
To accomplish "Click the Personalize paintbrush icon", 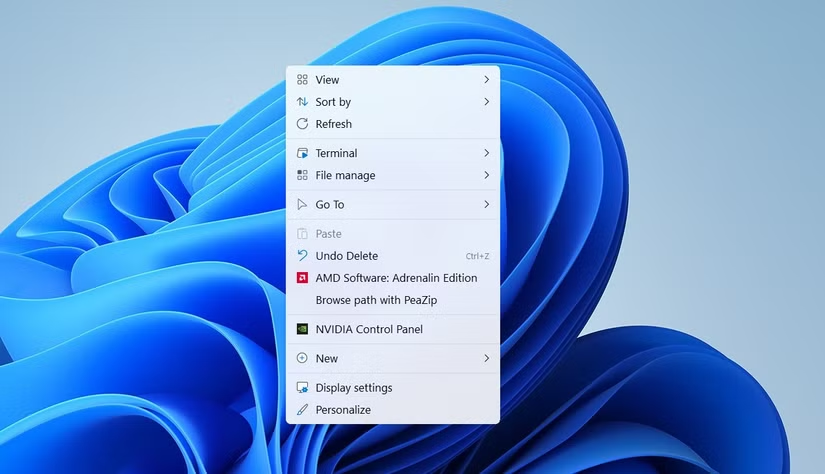I will click(302, 410).
